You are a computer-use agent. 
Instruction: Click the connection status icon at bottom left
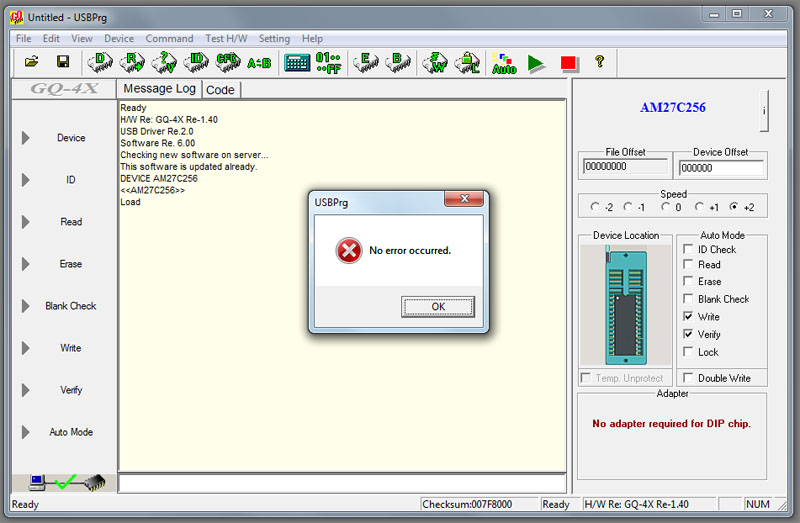click(65, 482)
